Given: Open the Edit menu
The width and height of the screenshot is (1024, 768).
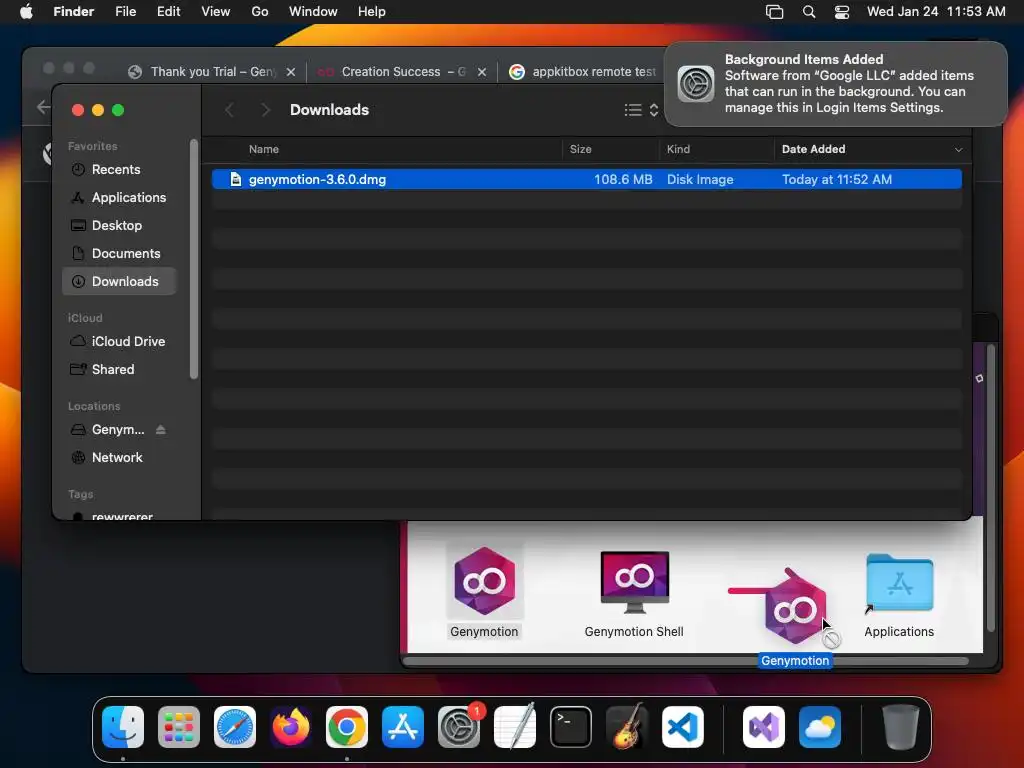Looking at the screenshot, I should pyautogui.click(x=168, y=12).
